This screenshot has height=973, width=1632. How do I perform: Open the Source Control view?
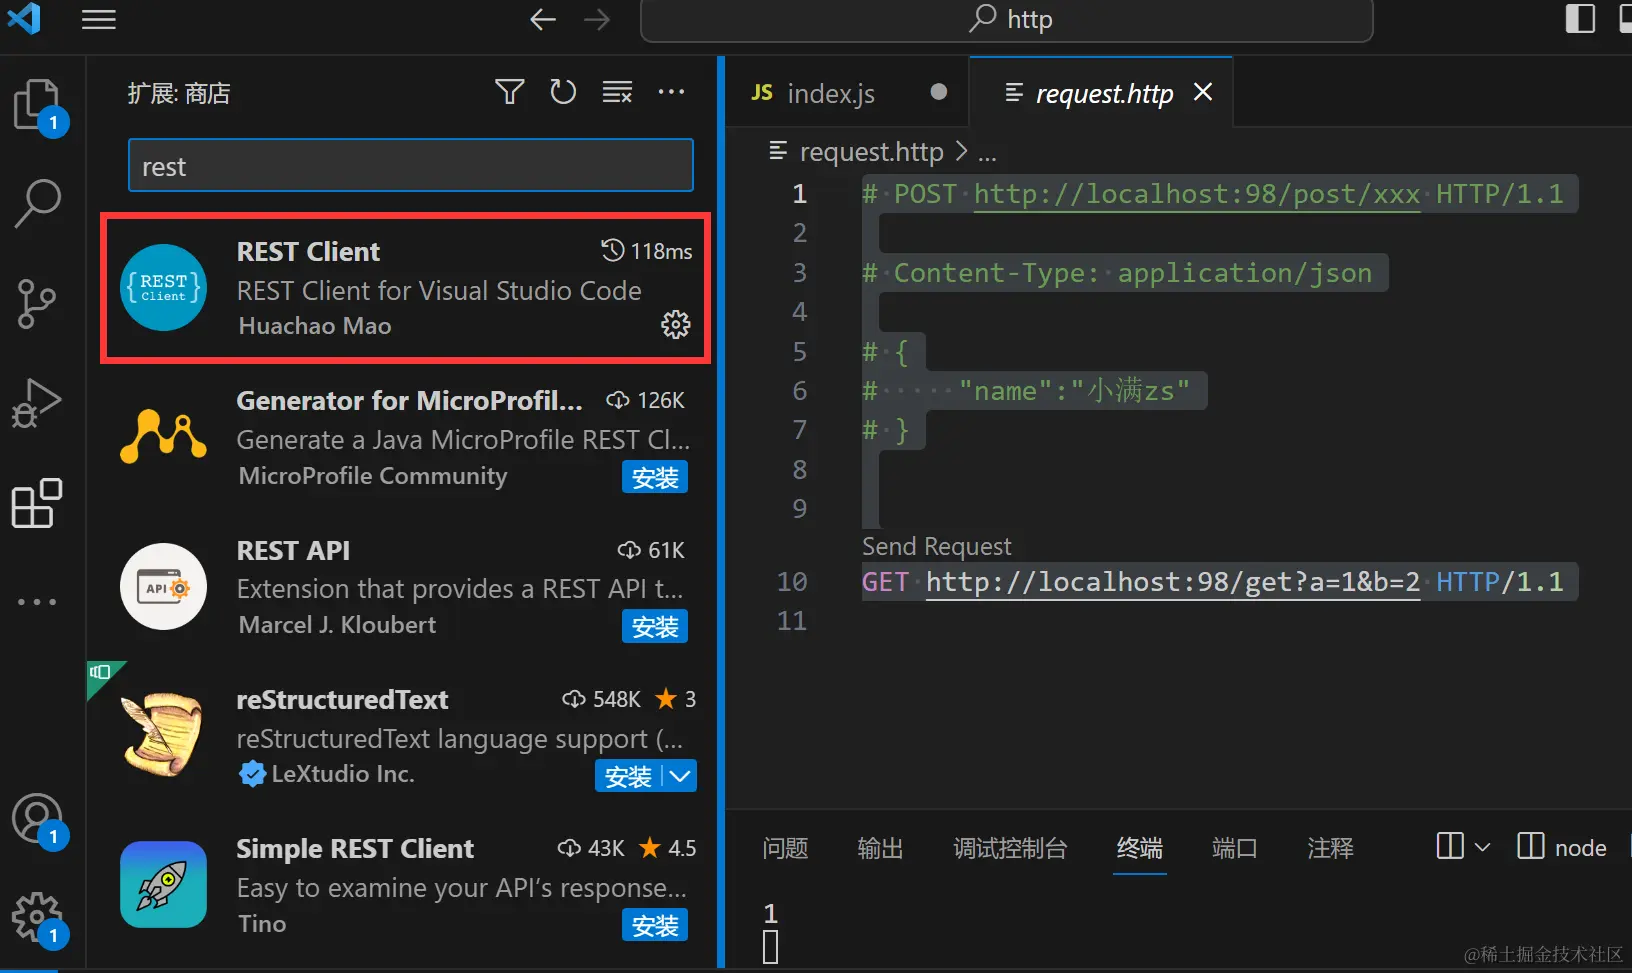(37, 304)
